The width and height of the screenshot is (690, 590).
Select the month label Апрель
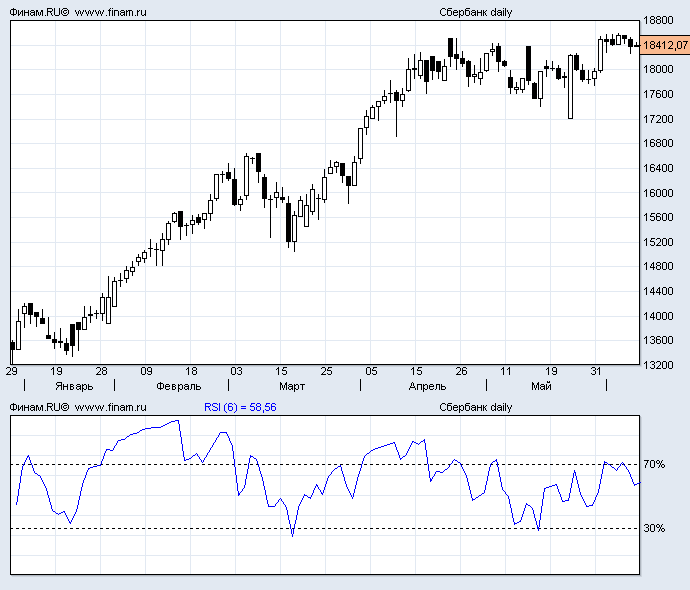[x=427, y=386]
